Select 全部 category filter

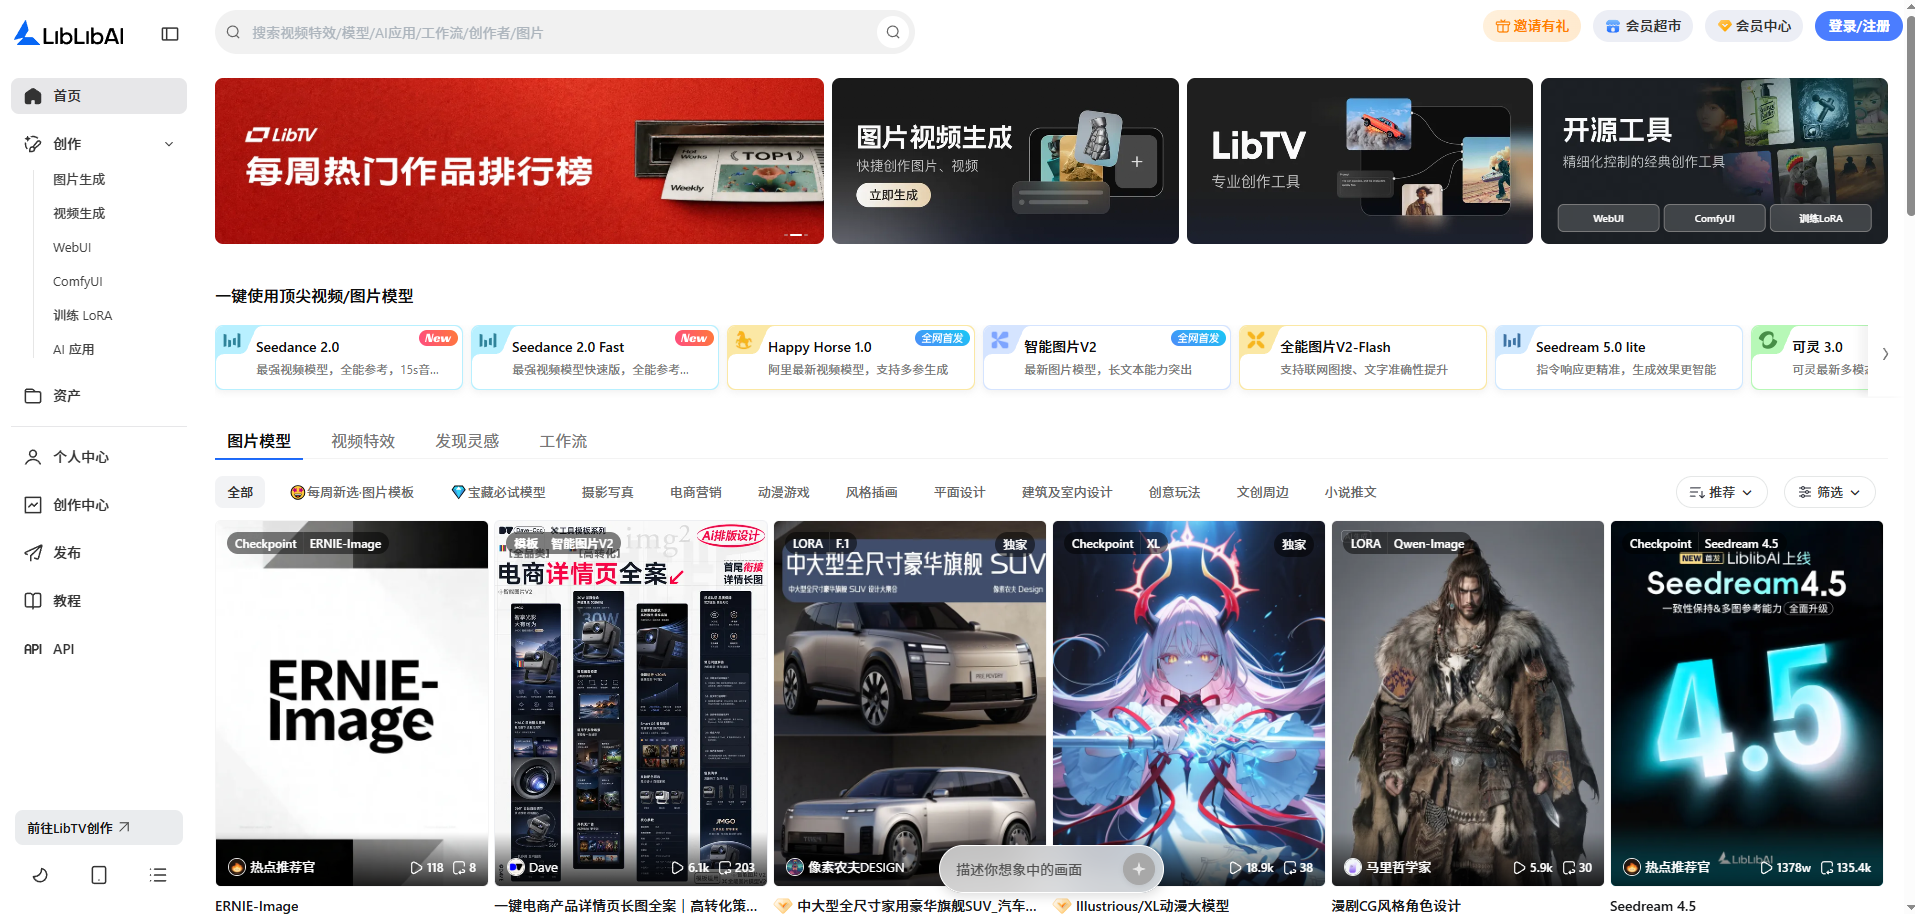[240, 492]
